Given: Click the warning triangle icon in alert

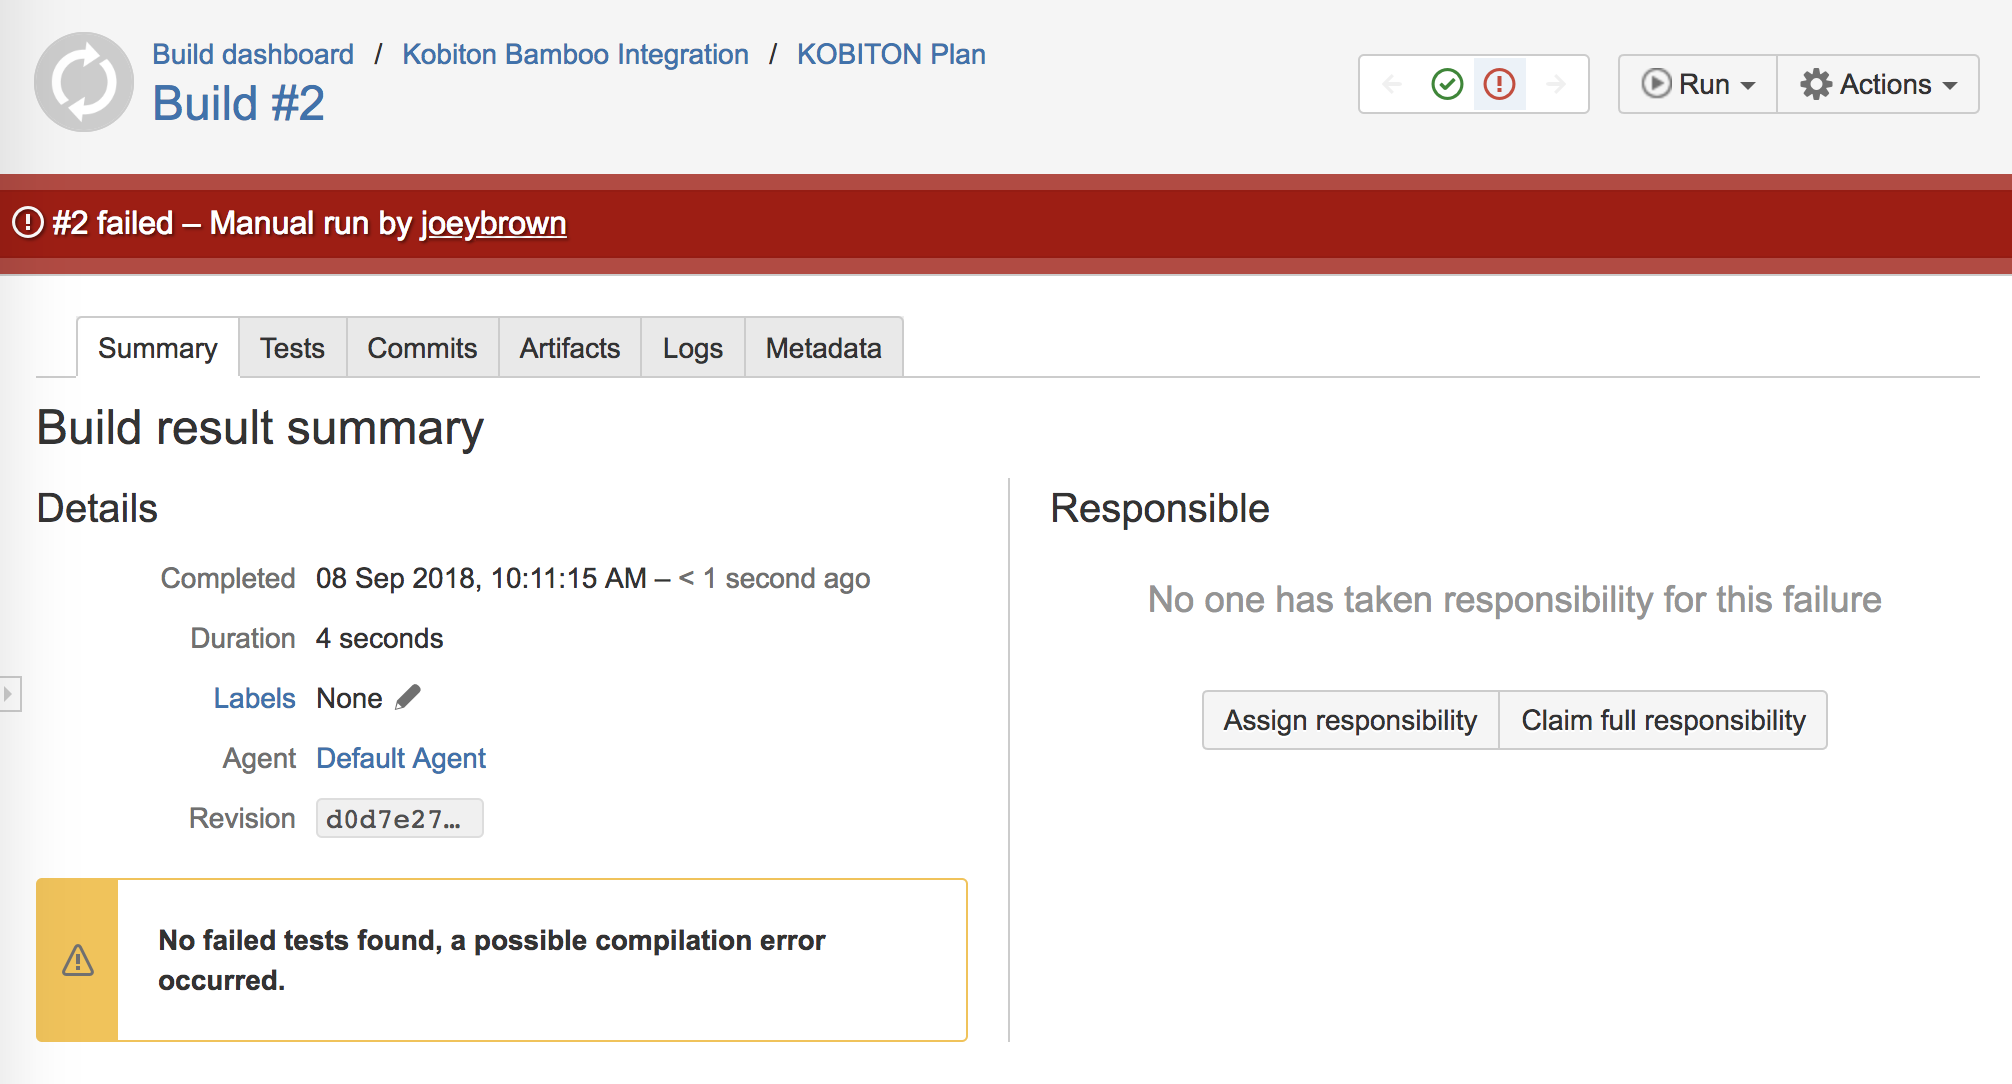Looking at the screenshot, I should 78,960.
